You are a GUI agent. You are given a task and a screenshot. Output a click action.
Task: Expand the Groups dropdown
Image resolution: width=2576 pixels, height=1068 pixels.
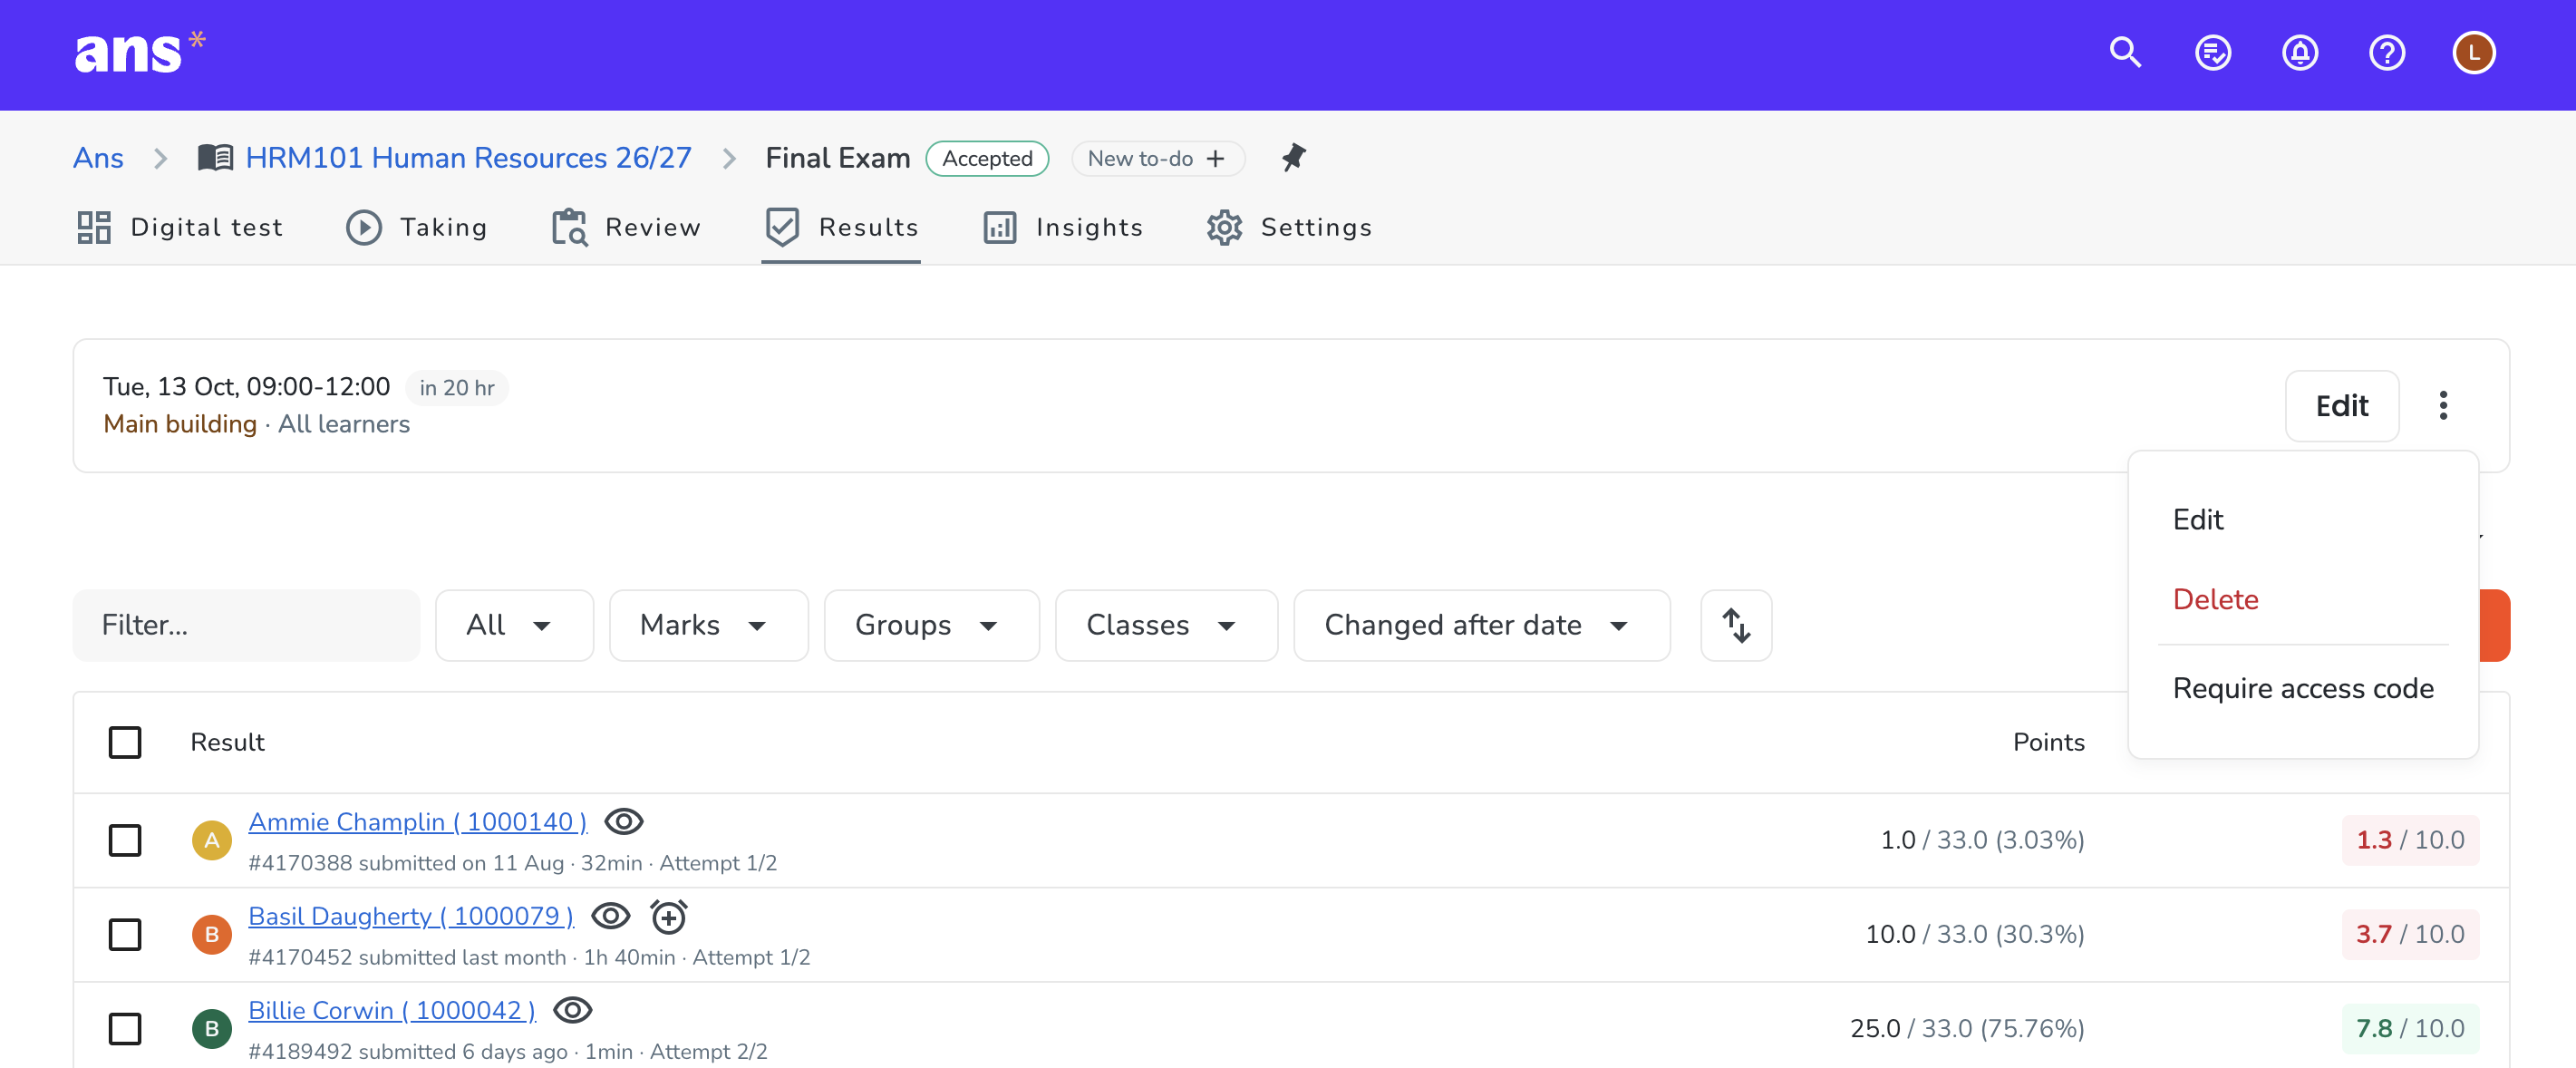click(x=931, y=625)
